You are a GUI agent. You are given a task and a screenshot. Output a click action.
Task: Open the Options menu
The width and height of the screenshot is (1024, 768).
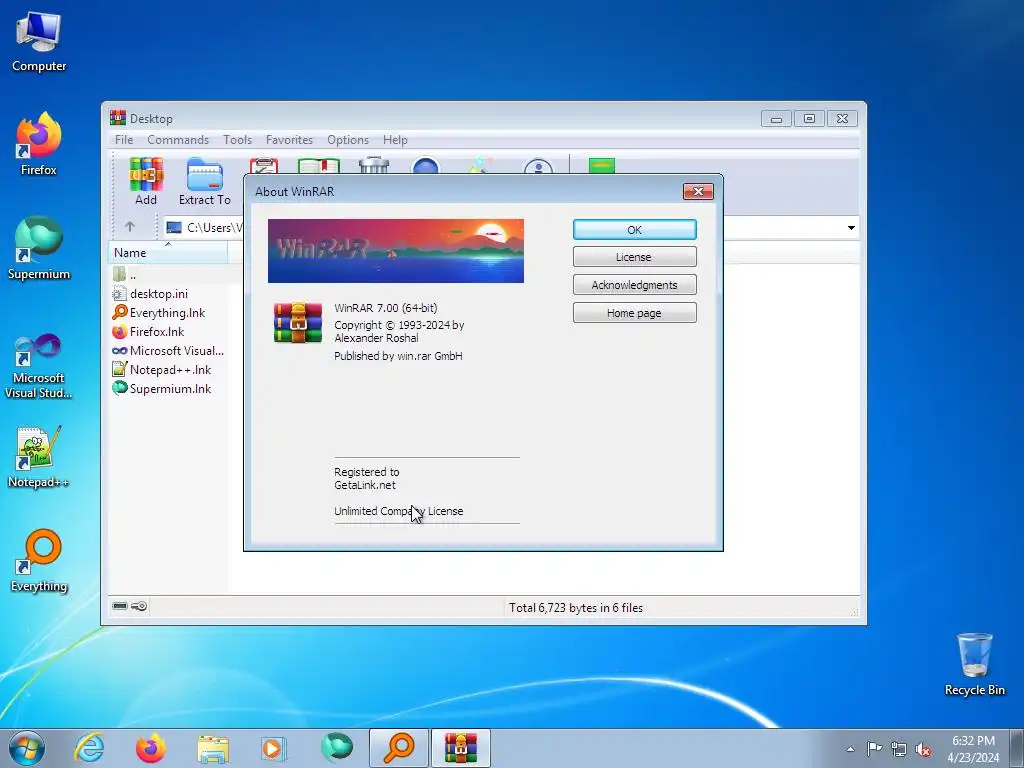(x=348, y=140)
